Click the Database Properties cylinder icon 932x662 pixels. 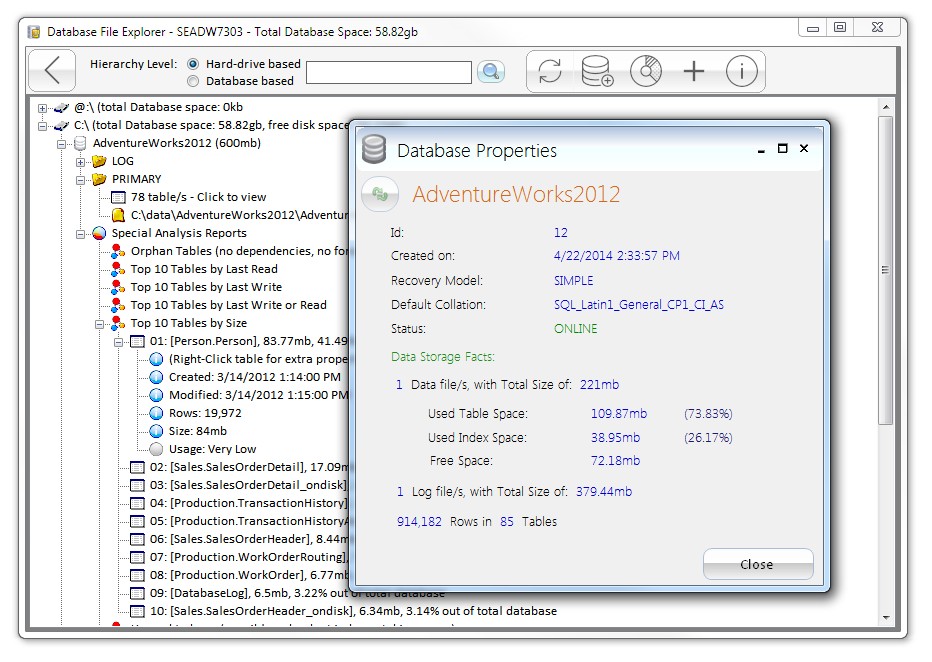pos(374,149)
